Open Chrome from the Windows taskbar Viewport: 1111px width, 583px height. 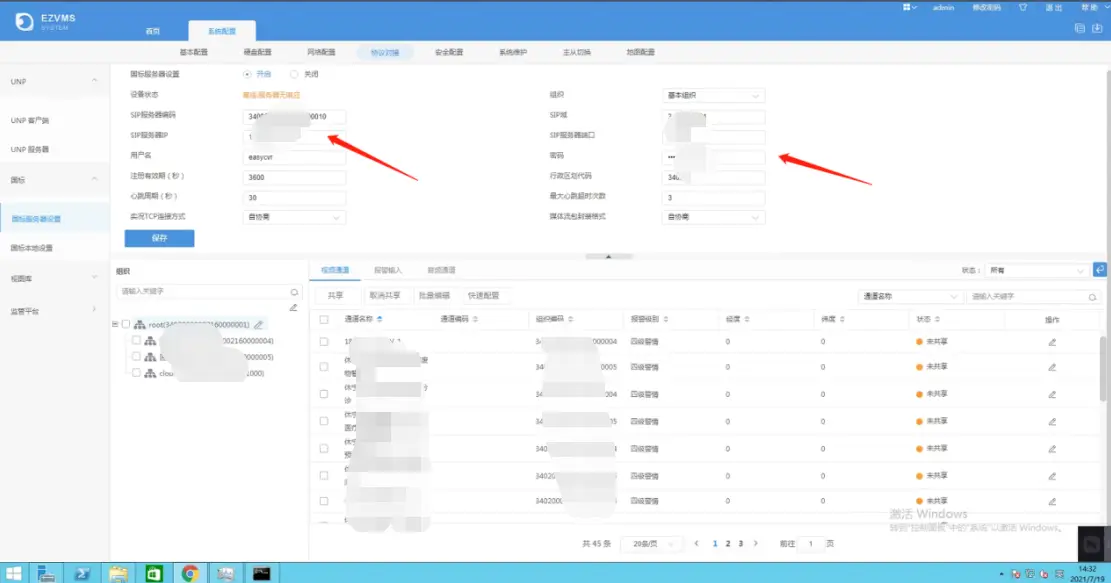pyautogui.click(x=188, y=573)
